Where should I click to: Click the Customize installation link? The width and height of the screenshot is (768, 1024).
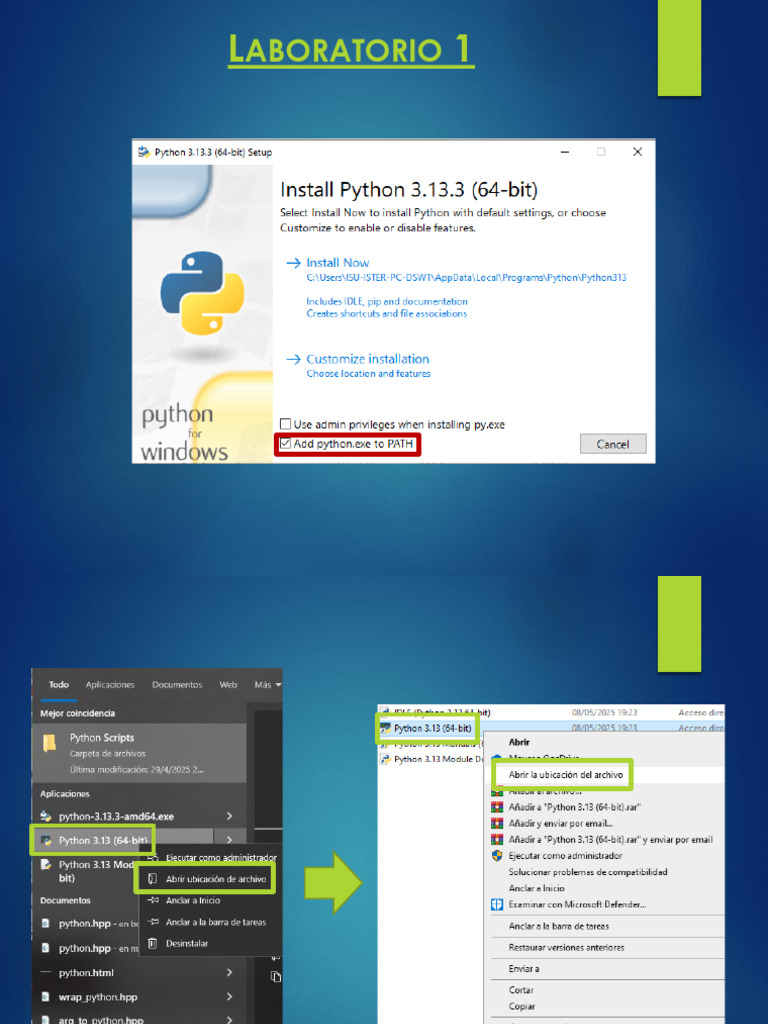pos(368,359)
